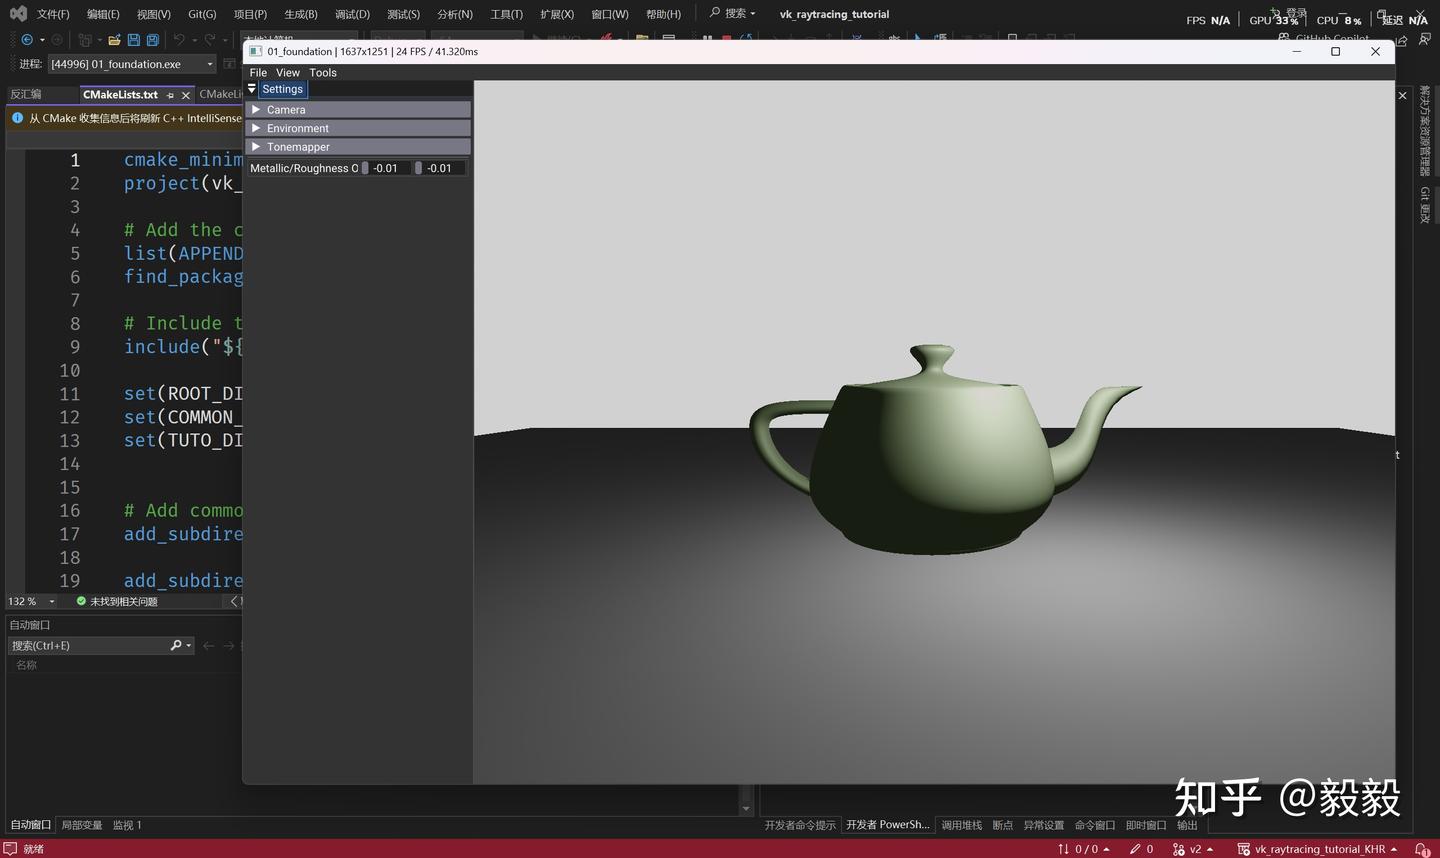Click the pending changes pencil icon

point(1135,849)
